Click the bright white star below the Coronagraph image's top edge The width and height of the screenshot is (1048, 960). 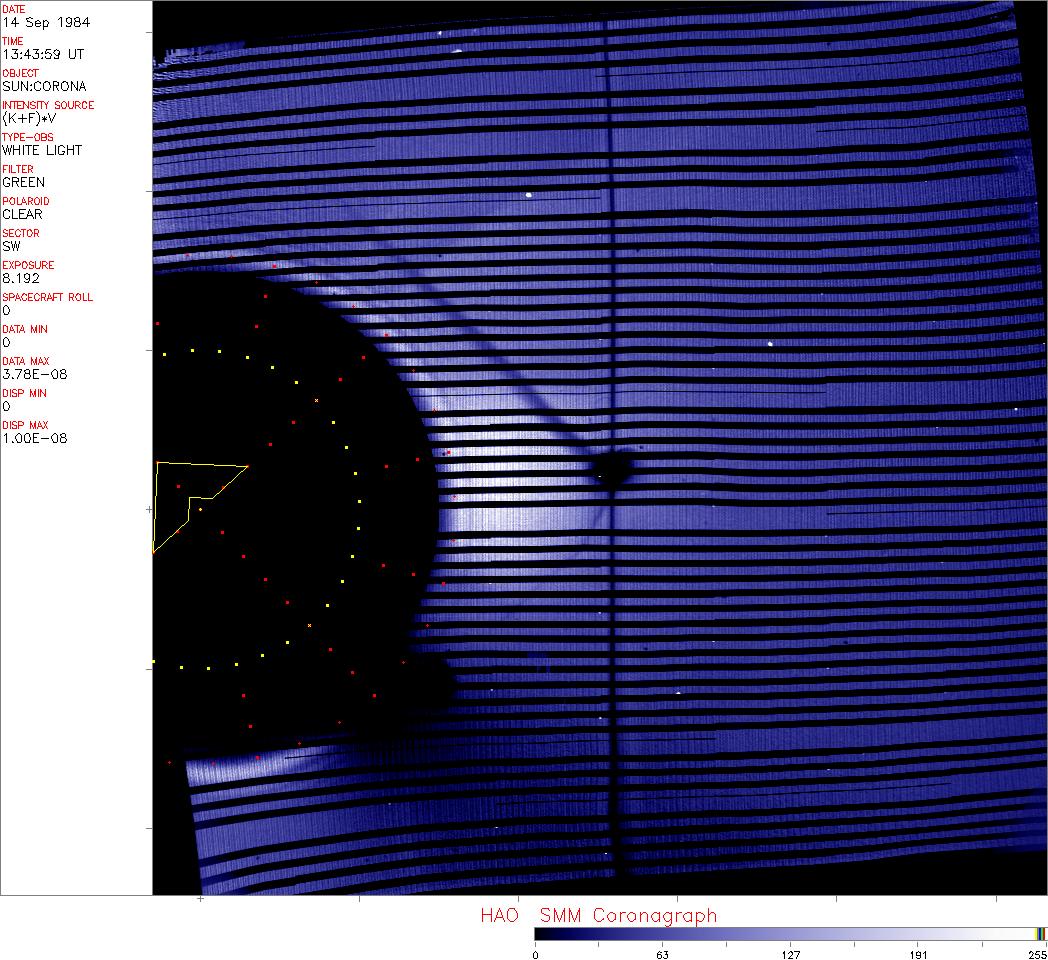click(x=528, y=195)
